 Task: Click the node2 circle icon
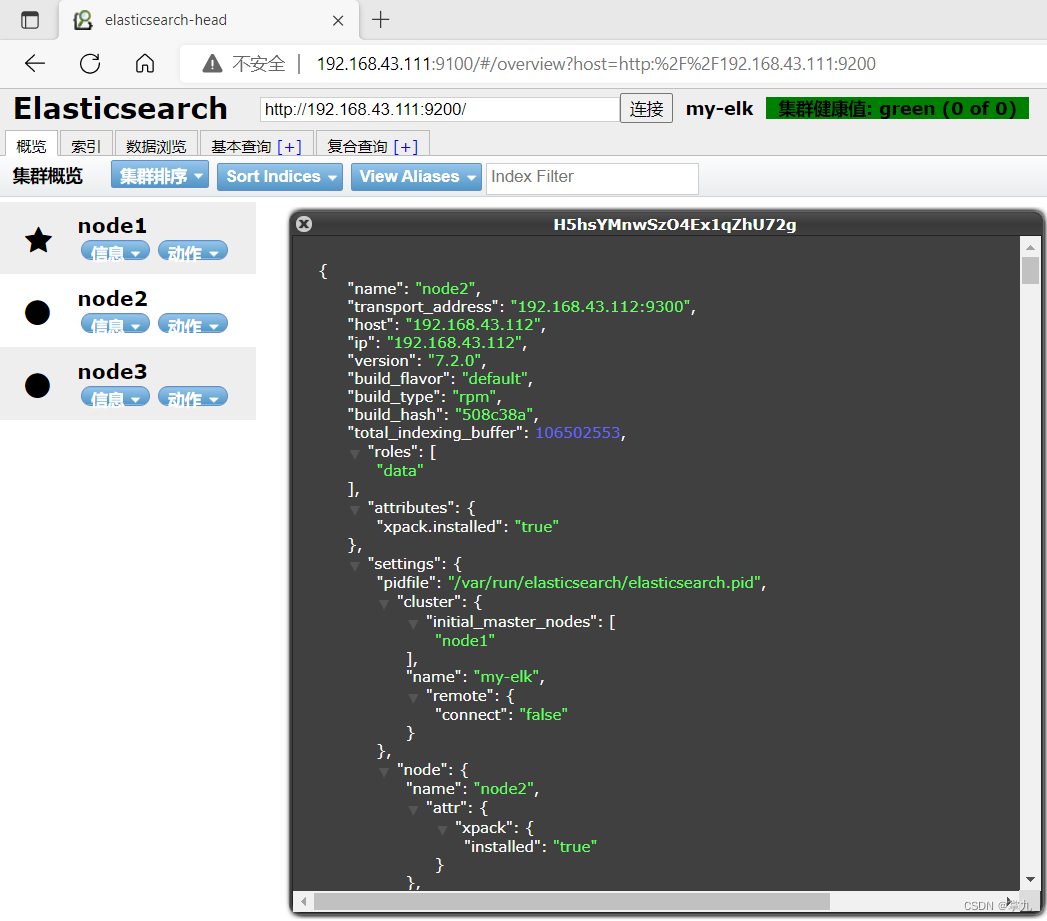(x=37, y=313)
